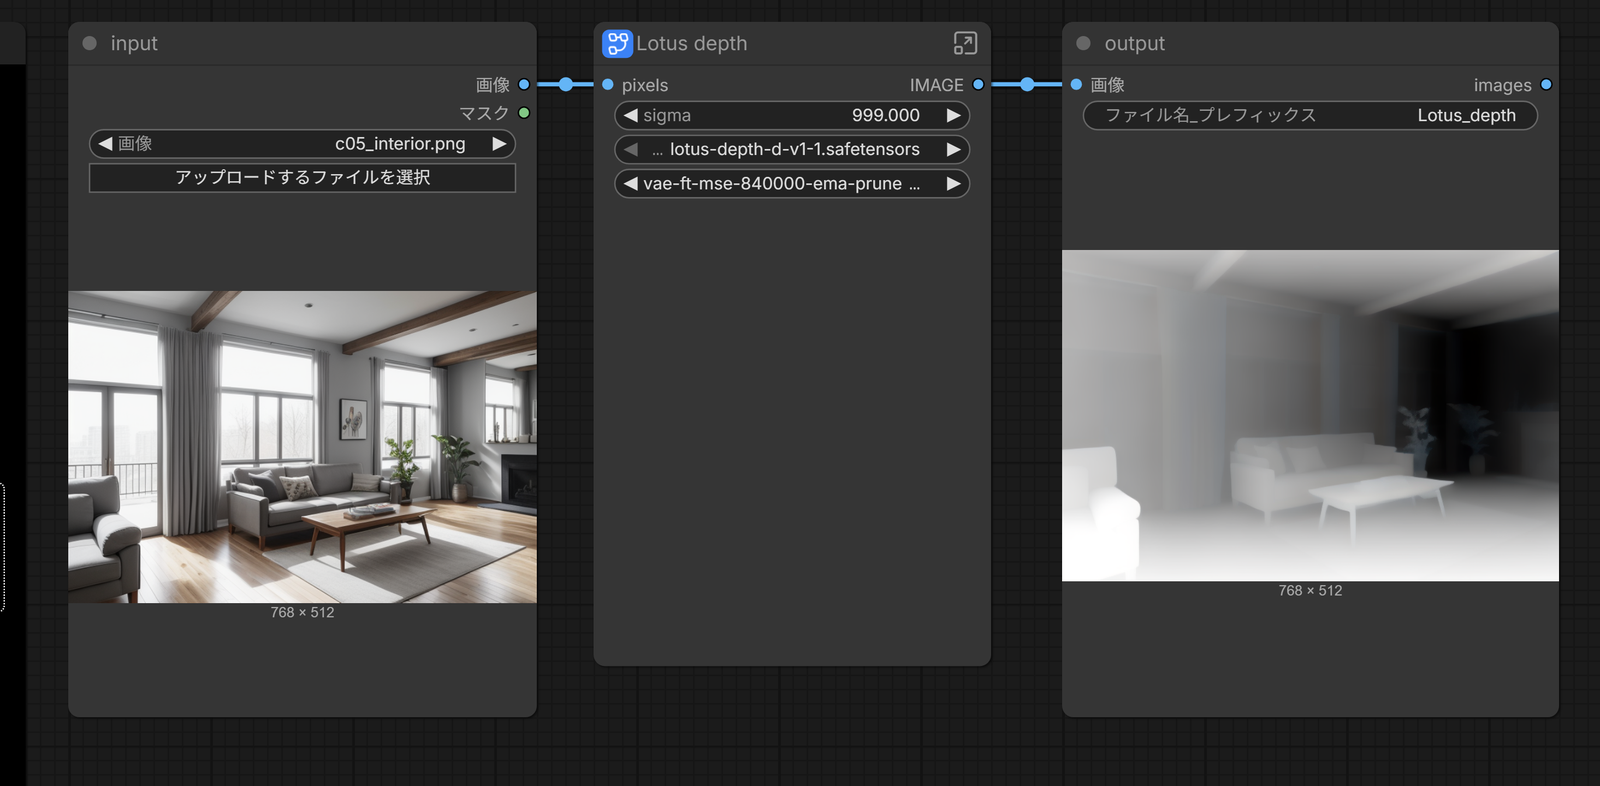Click the 768 × 512 label under the input image
This screenshot has height=786, width=1600.
tap(302, 613)
